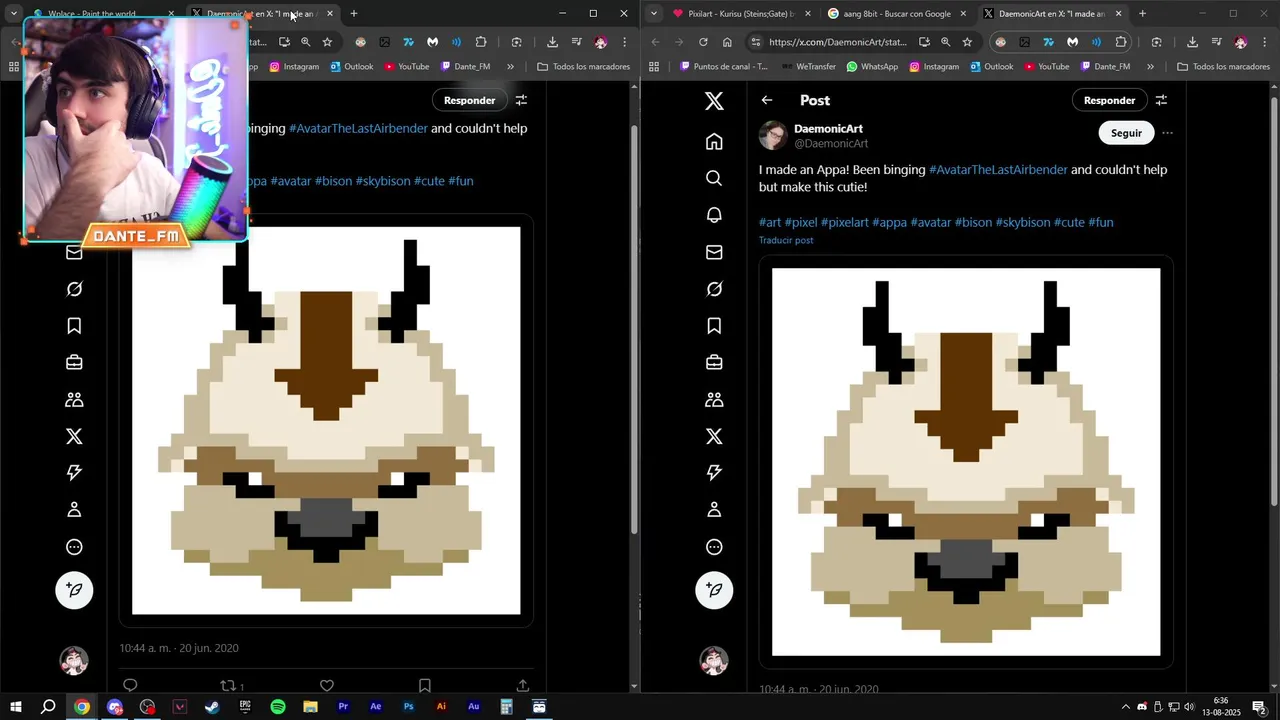Open the search icon in right X sidebar
1280x720 pixels.
(714, 178)
